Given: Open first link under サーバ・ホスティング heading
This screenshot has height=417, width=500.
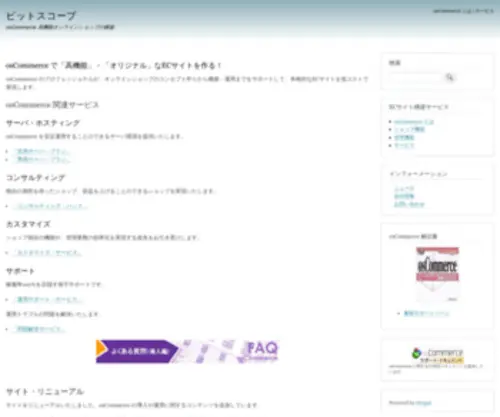Looking at the screenshot, I should pyautogui.click(x=42, y=151).
